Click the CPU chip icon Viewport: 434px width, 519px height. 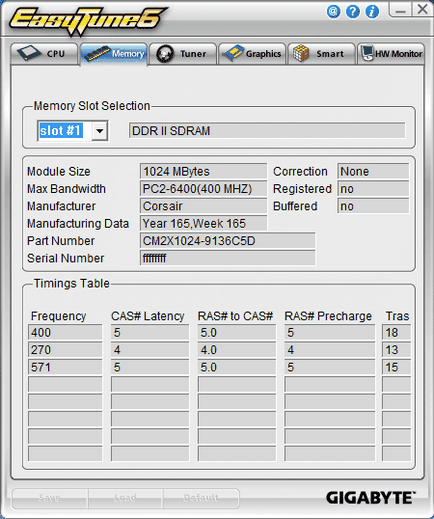29,53
